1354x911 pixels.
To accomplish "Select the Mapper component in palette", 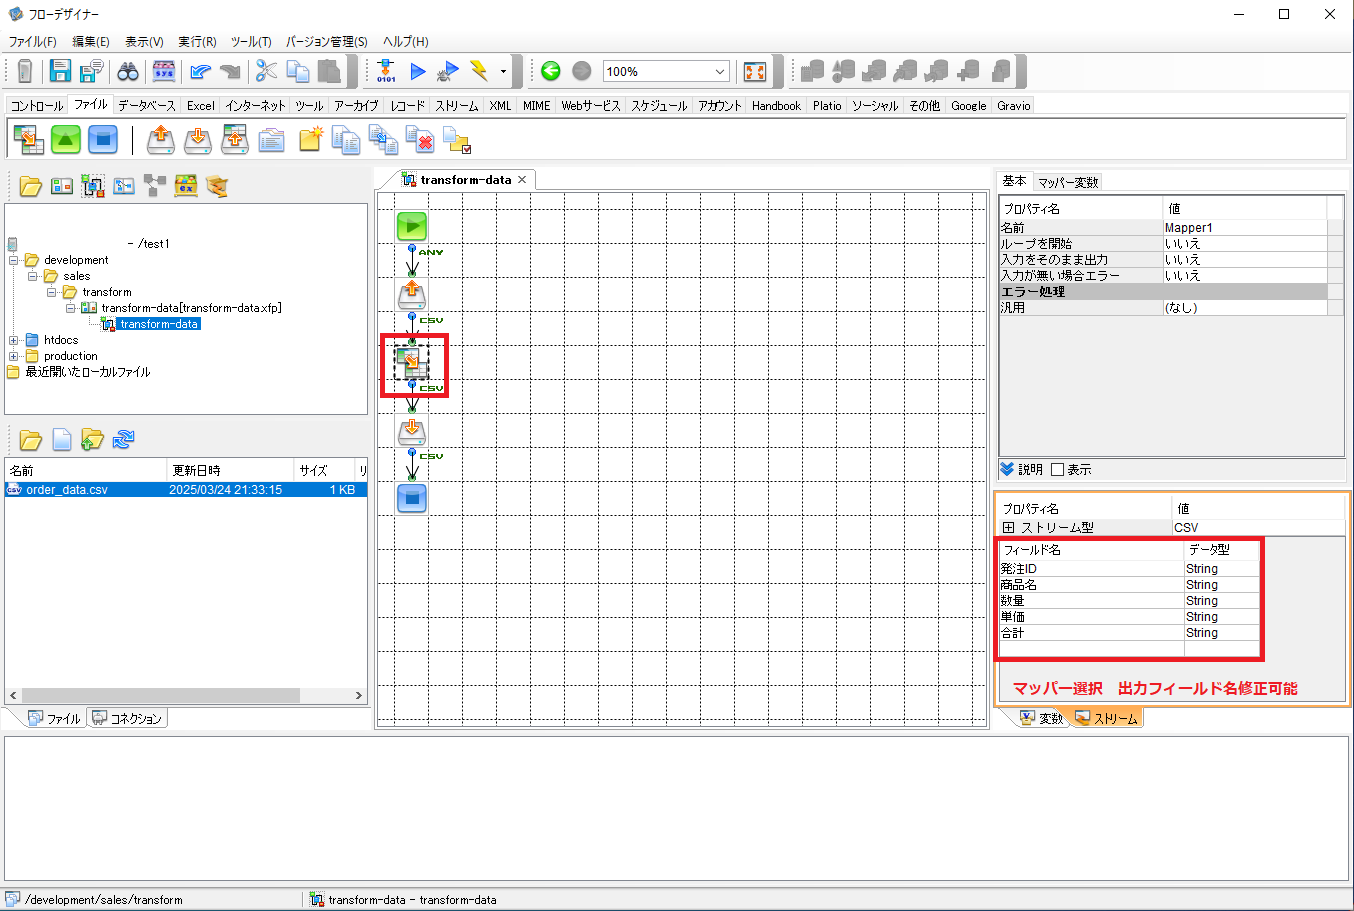I will pos(28,139).
